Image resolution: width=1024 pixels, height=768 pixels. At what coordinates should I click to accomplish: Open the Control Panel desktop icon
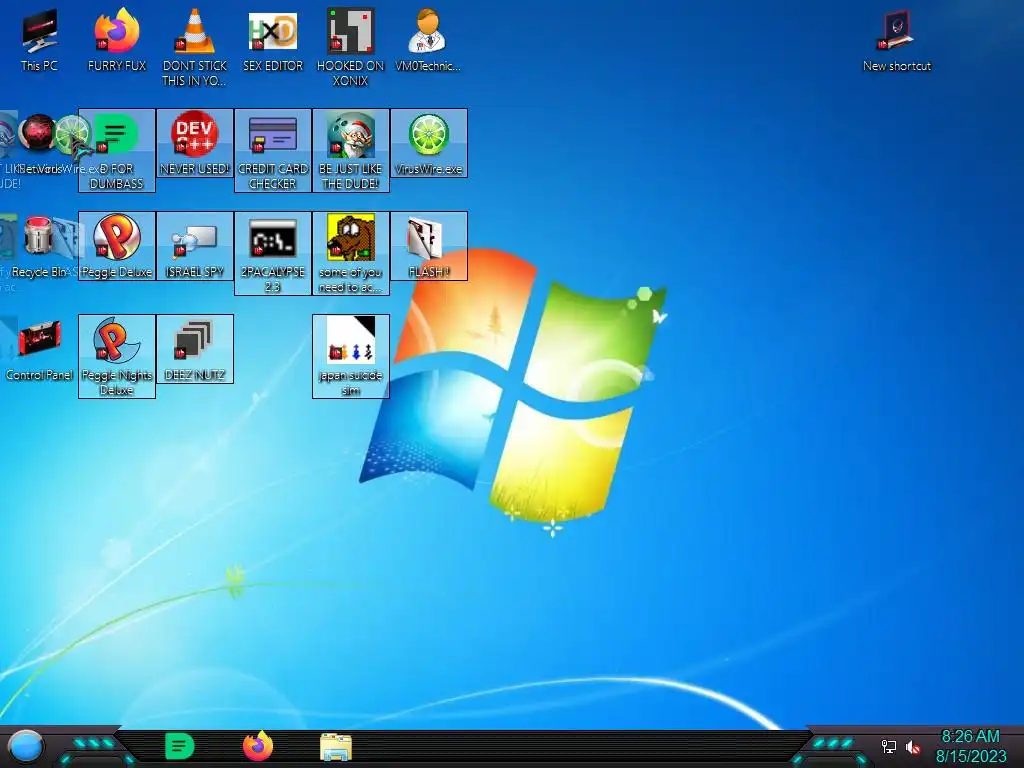[x=39, y=349]
